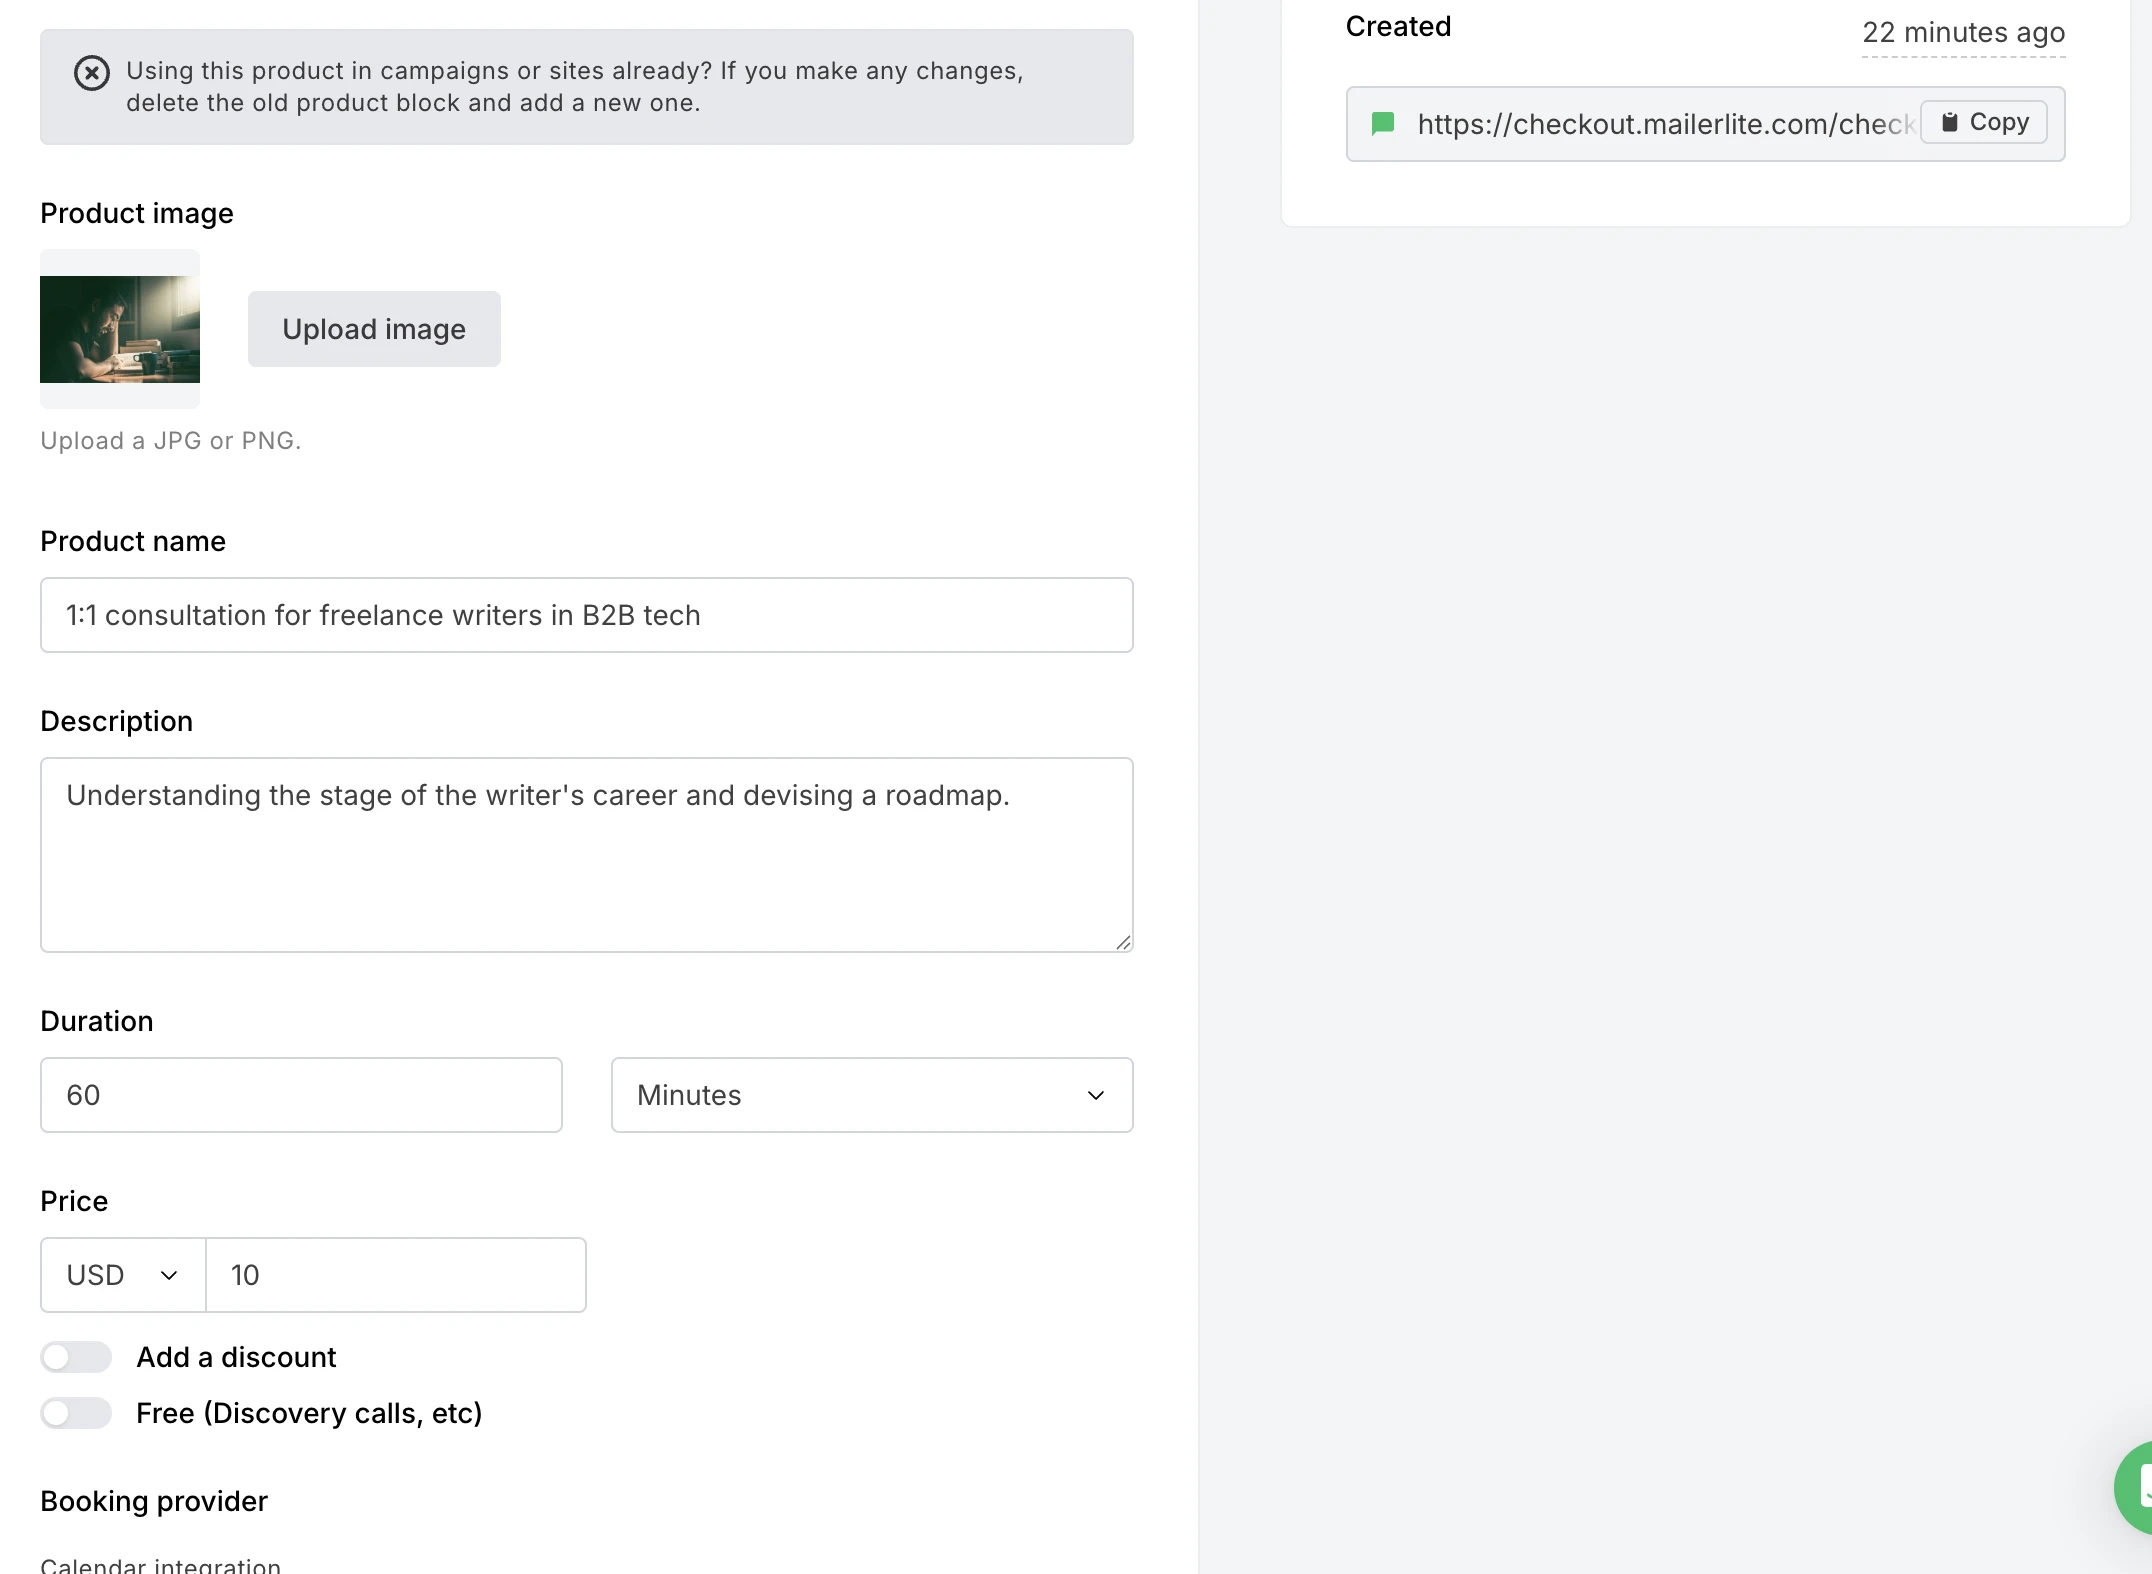Click the green chat support bubble
The width and height of the screenshot is (2152, 1574).
tap(2136, 1487)
